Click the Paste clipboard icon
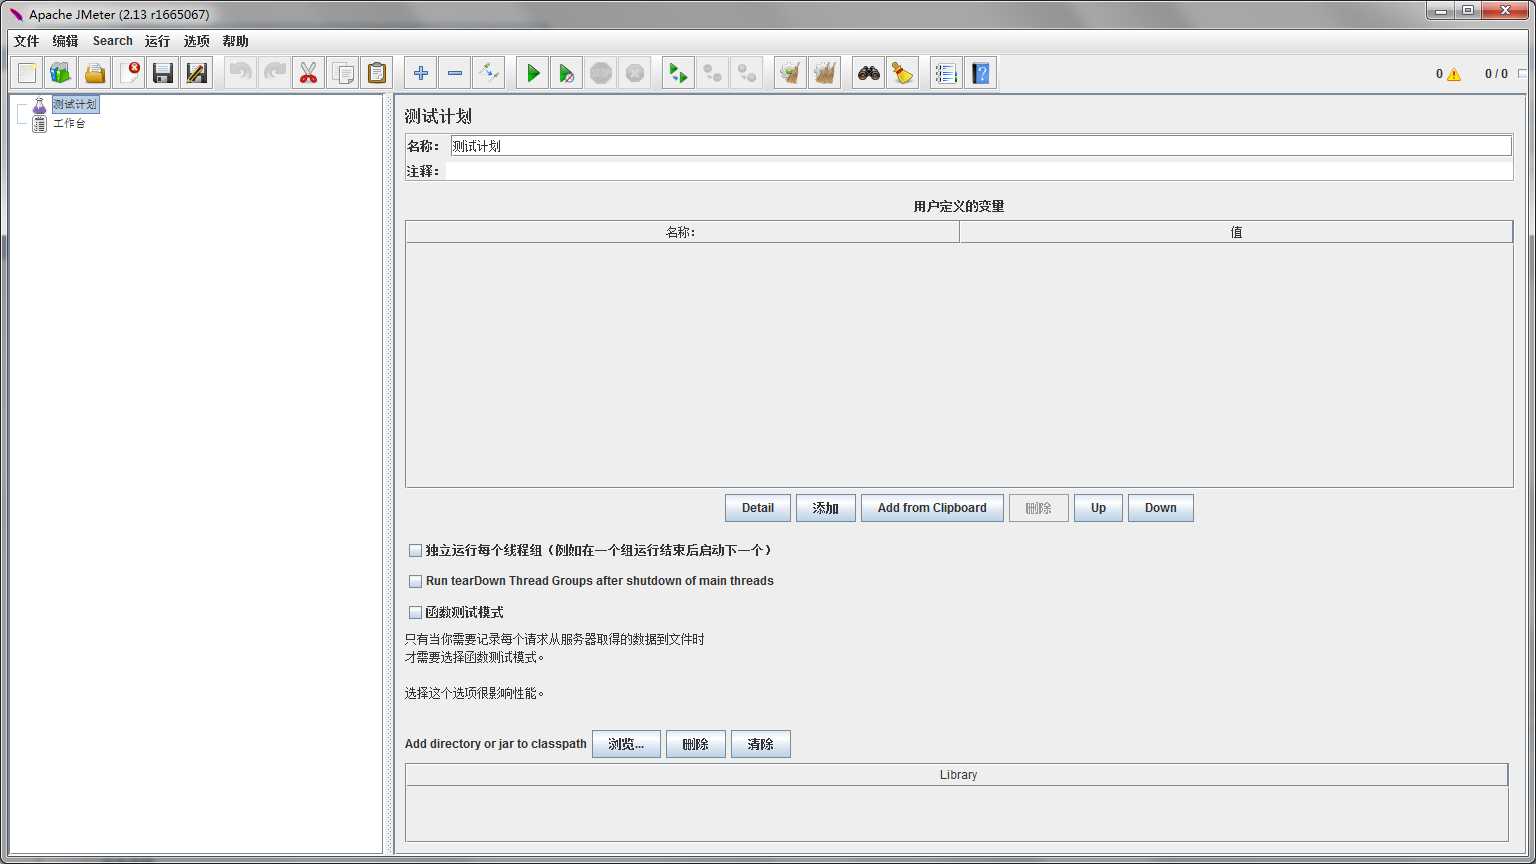This screenshot has height=864, width=1536. pos(377,73)
